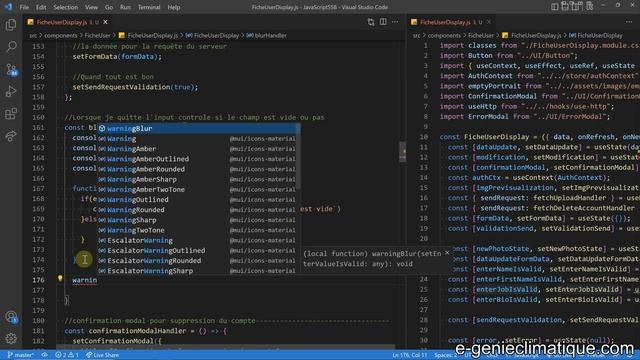Click 'FicheUser' breadcrumb in right editor

tap(481, 36)
